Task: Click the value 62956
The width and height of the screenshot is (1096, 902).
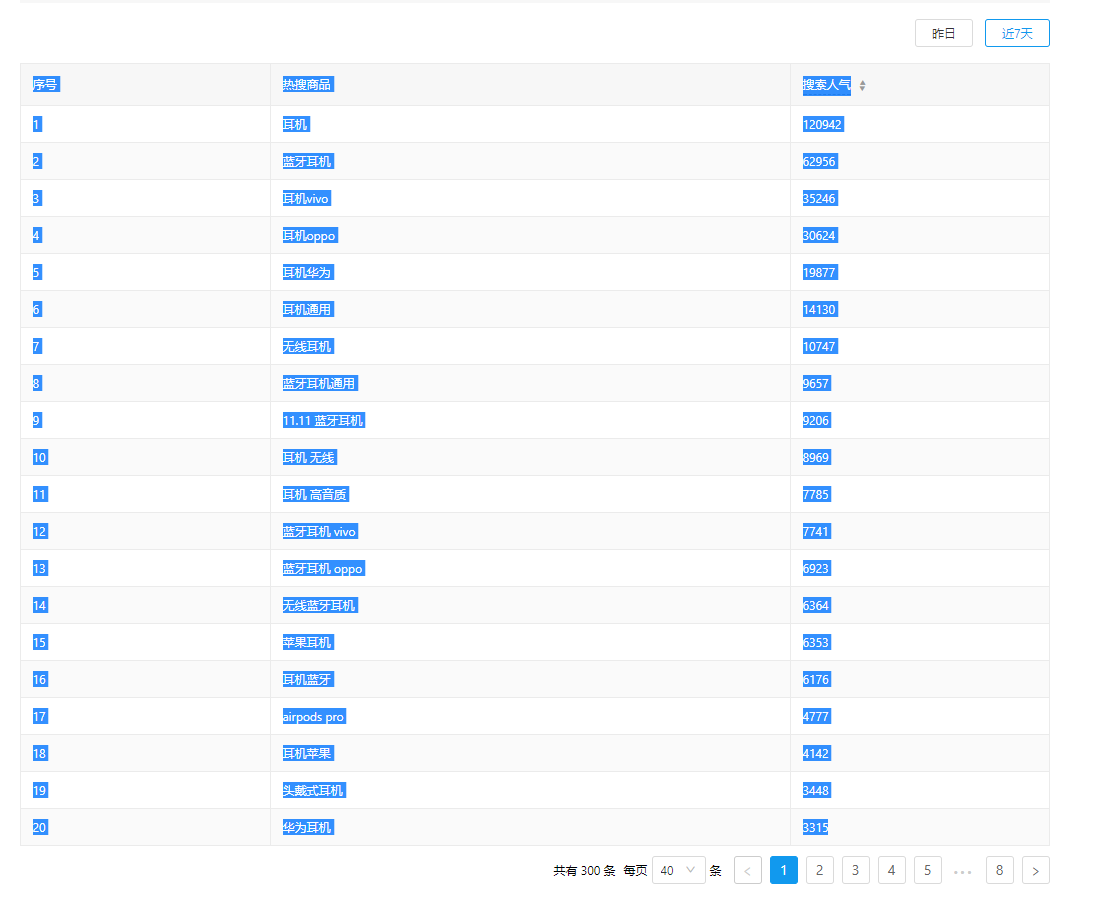Action: pyautogui.click(x=820, y=162)
